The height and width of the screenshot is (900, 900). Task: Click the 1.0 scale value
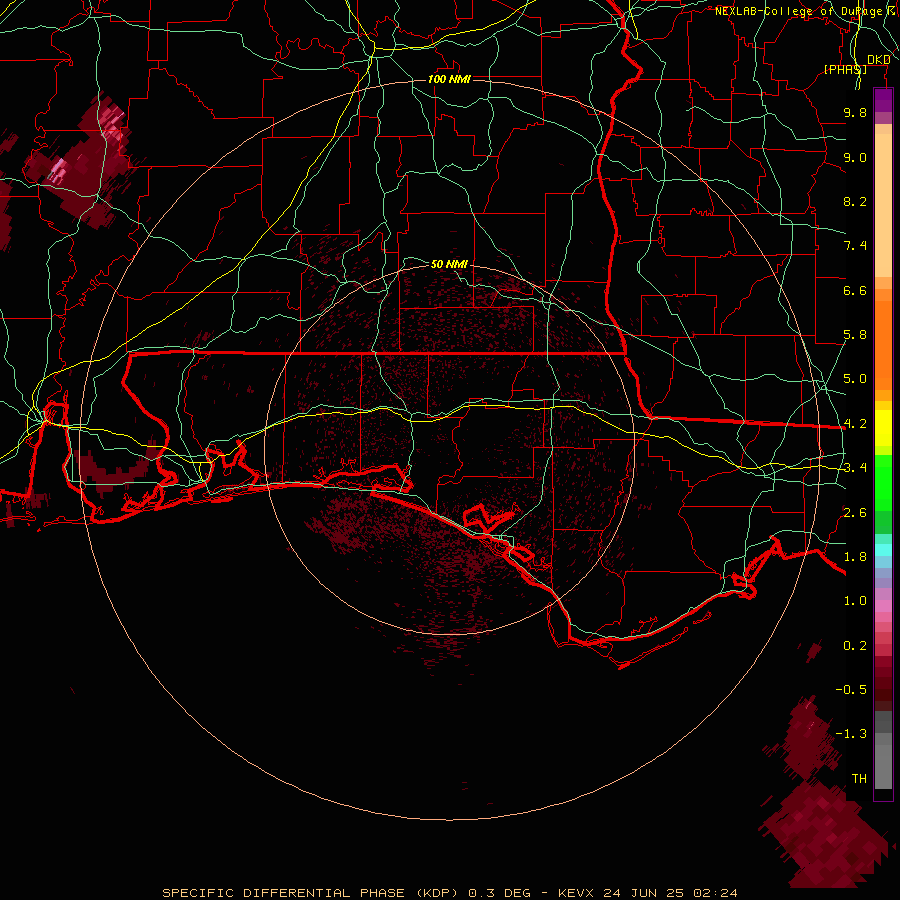[855, 601]
